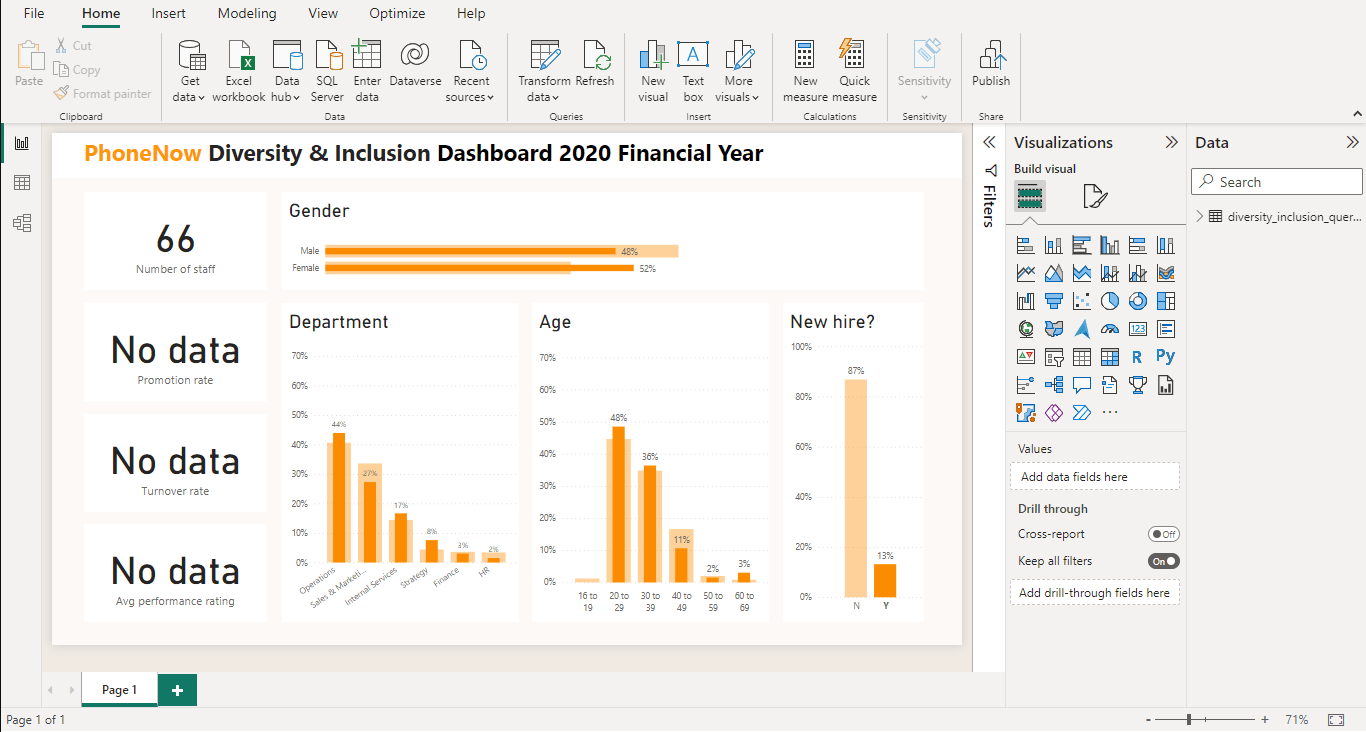
Task: Open the Optimize ribbon tab
Action: coord(397,13)
